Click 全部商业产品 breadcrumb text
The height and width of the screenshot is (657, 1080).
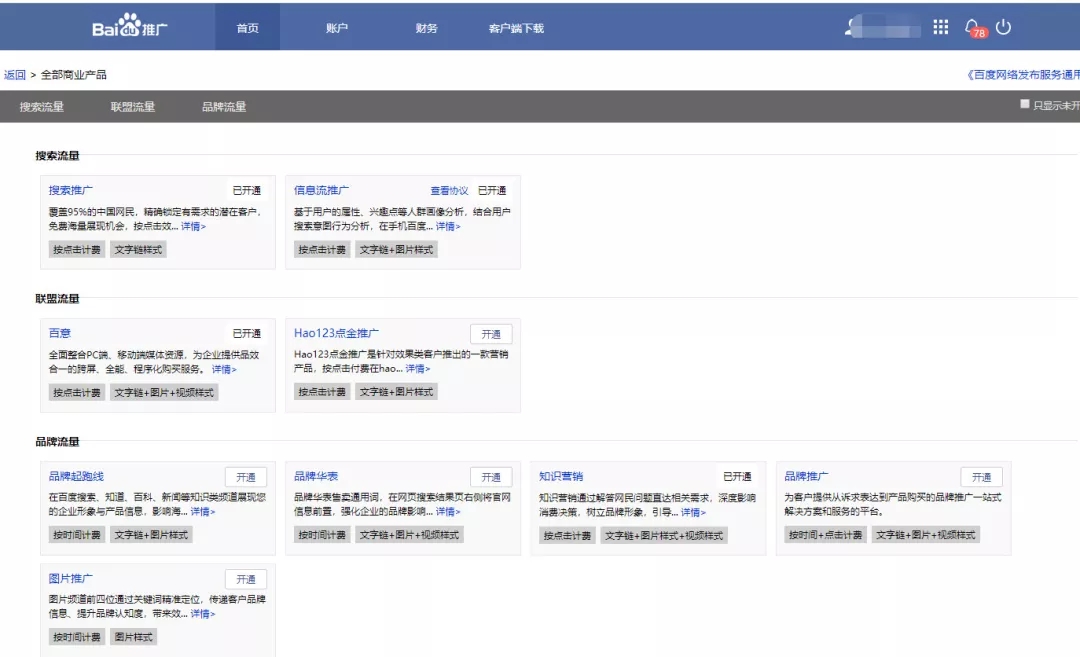pos(74,75)
